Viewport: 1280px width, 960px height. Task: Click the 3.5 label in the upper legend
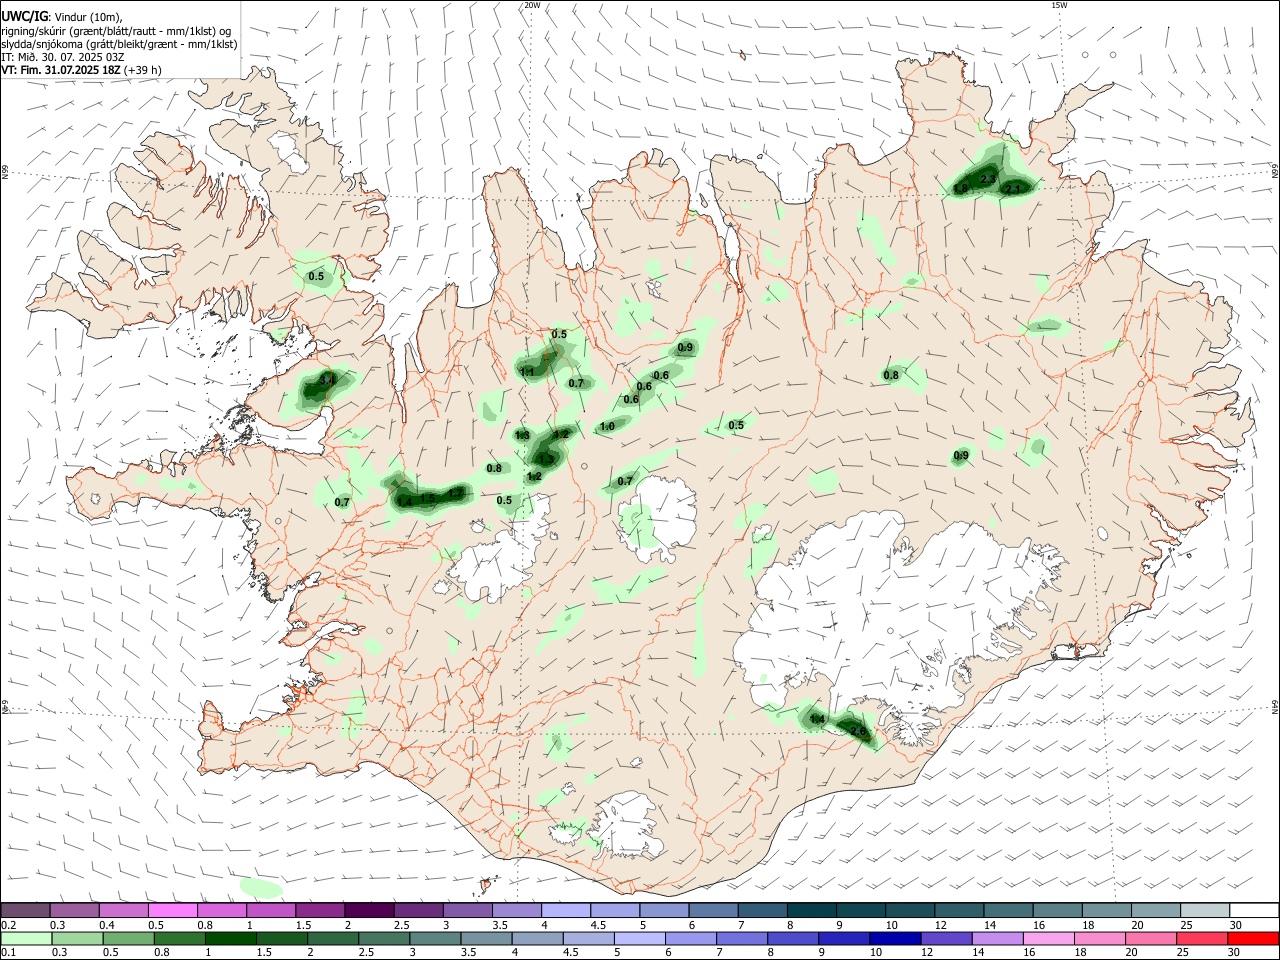click(x=499, y=925)
